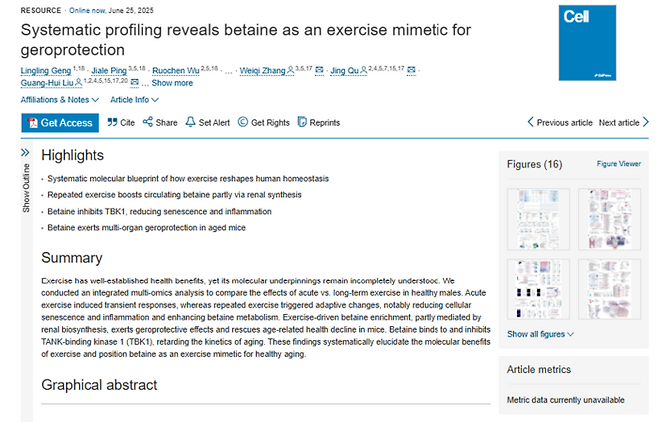This screenshot has width=658, height=422.
Task: Go to the Next article
Action: tap(623, 123)
